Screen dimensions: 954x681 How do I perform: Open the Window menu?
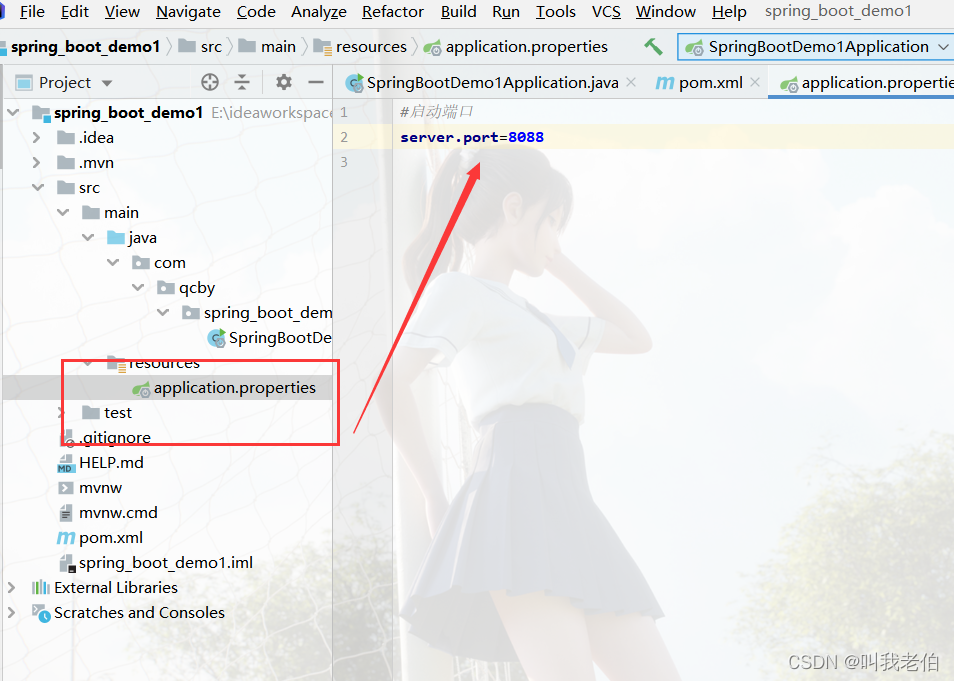666,12
